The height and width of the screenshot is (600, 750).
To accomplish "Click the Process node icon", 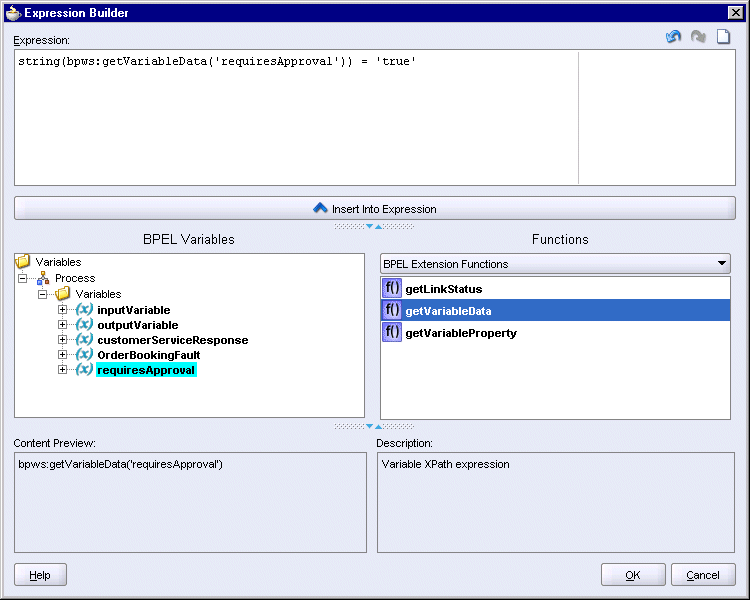I will point(43,278).
